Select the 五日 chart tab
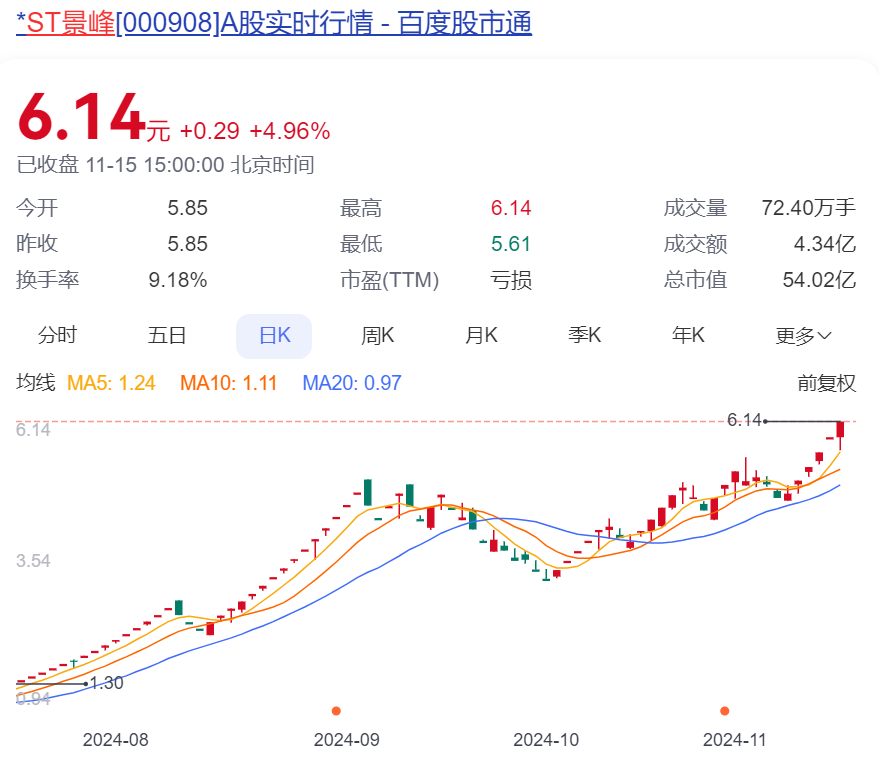The width and height of the screenshot is (879, 762). pos(167,336)
